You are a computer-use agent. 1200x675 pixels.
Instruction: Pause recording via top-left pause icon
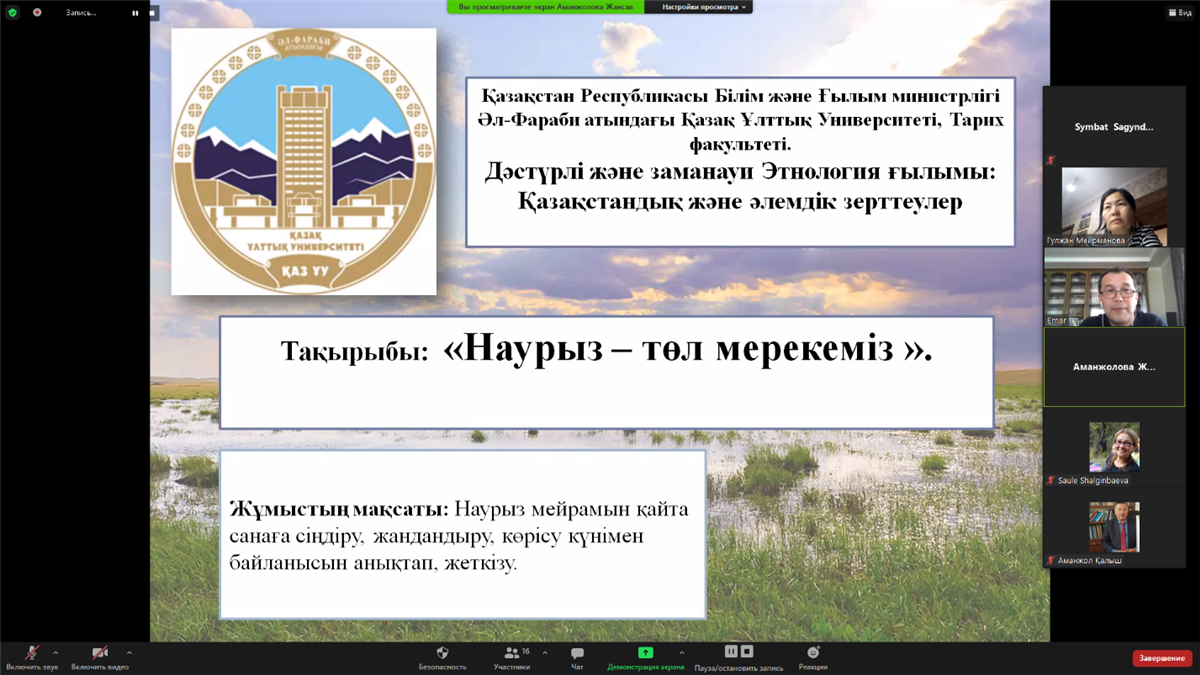(135, 13)
